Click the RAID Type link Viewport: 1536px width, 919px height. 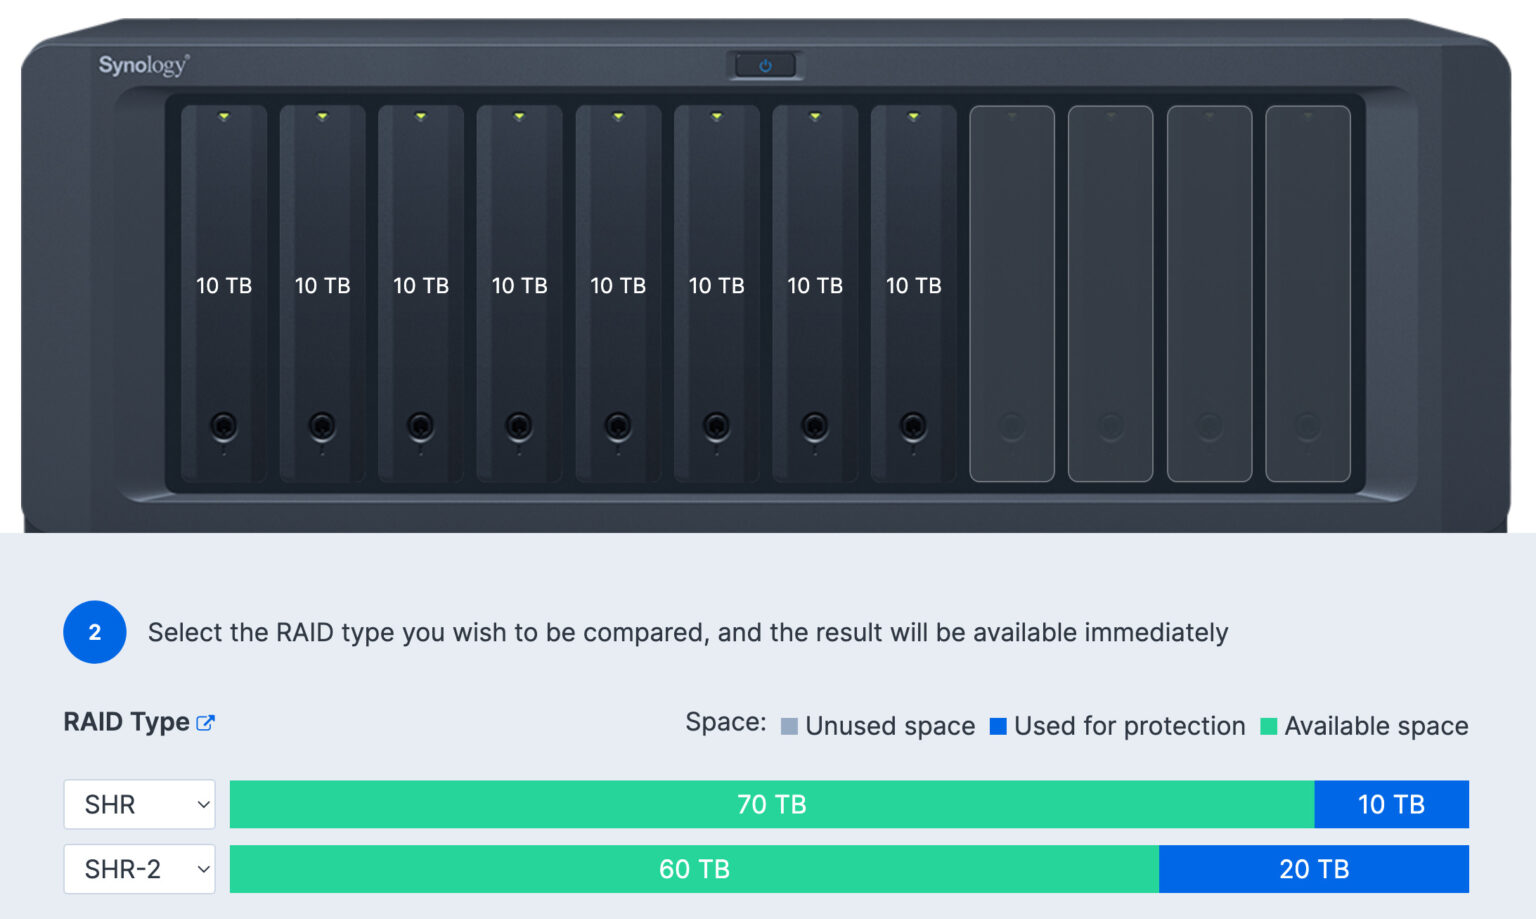pos(124,722)
